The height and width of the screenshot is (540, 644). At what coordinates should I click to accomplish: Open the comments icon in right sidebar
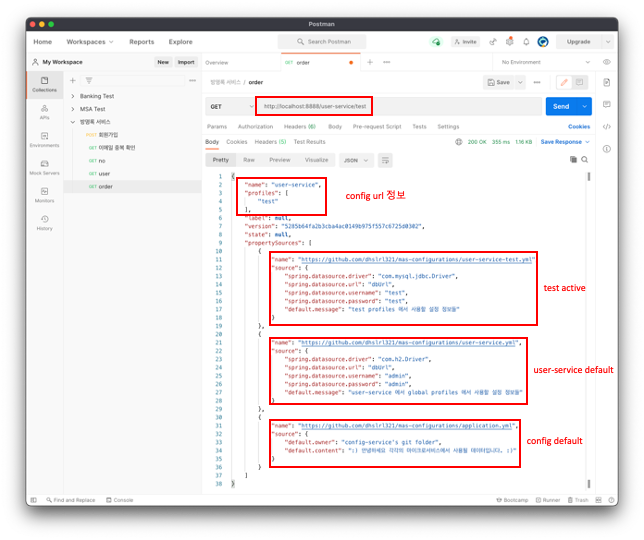point(607,104)
